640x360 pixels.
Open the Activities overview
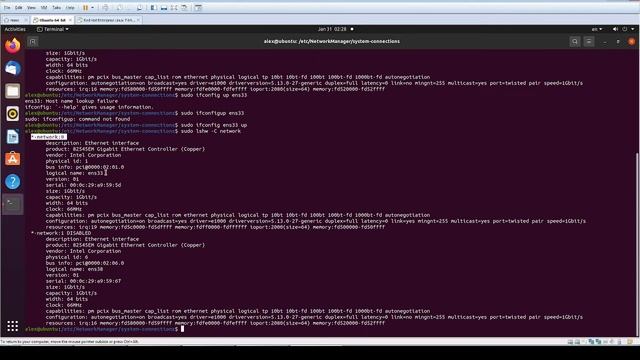[15, 29]
